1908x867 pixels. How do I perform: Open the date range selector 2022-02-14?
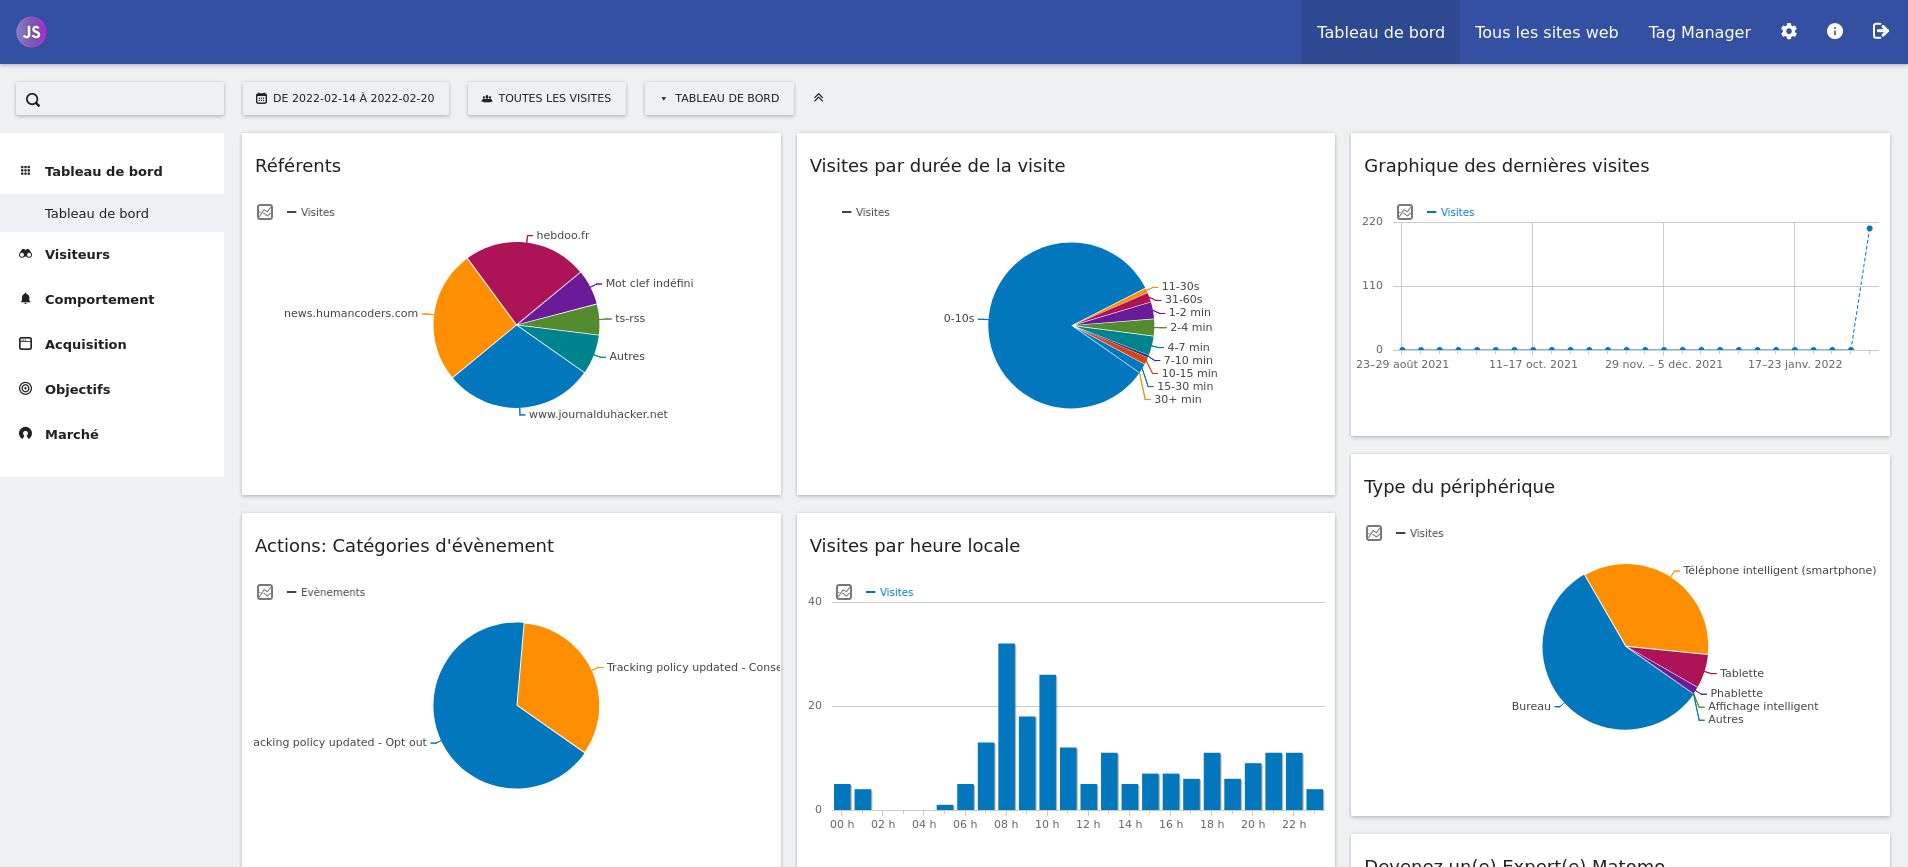click(346, 98)
